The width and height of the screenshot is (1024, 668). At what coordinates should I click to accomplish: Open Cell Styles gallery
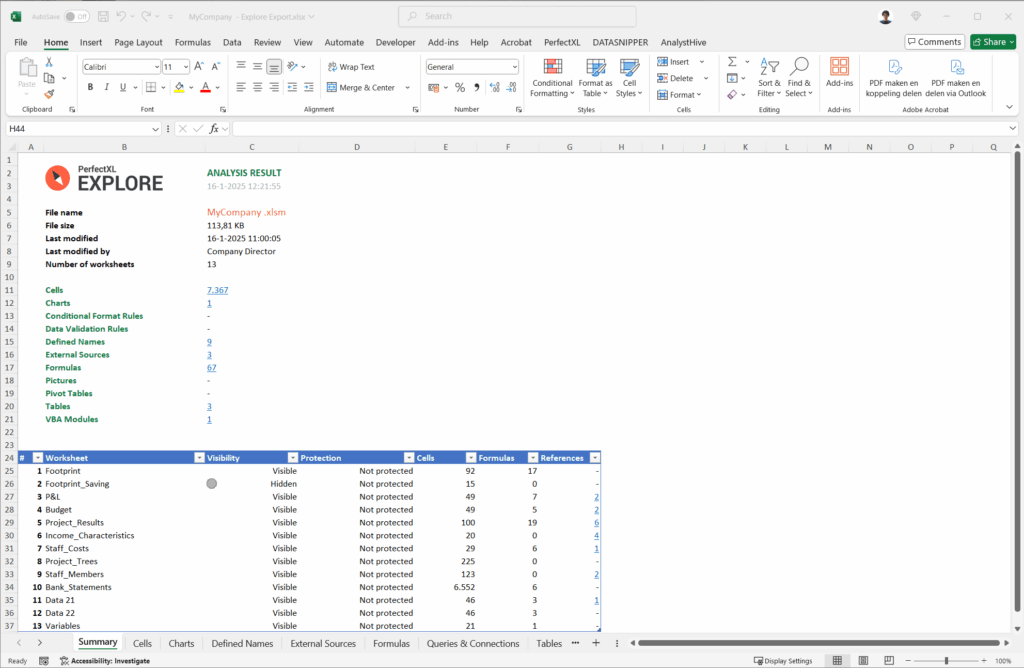(629, 78)
